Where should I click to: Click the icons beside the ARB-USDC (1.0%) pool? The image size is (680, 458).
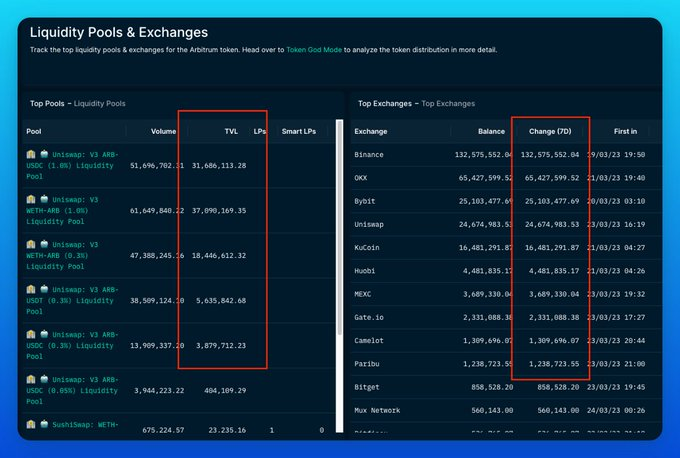[37, 154]
